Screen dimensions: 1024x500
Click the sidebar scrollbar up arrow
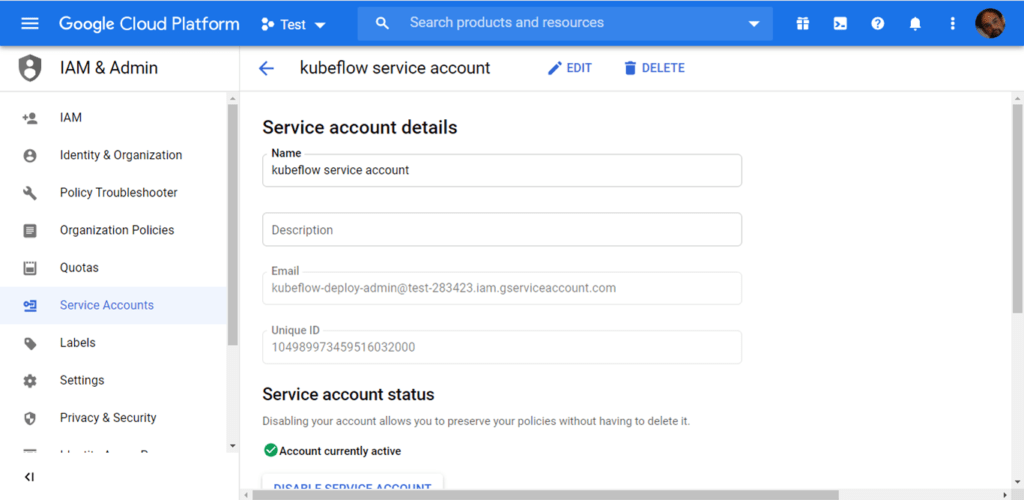point(233,99)
